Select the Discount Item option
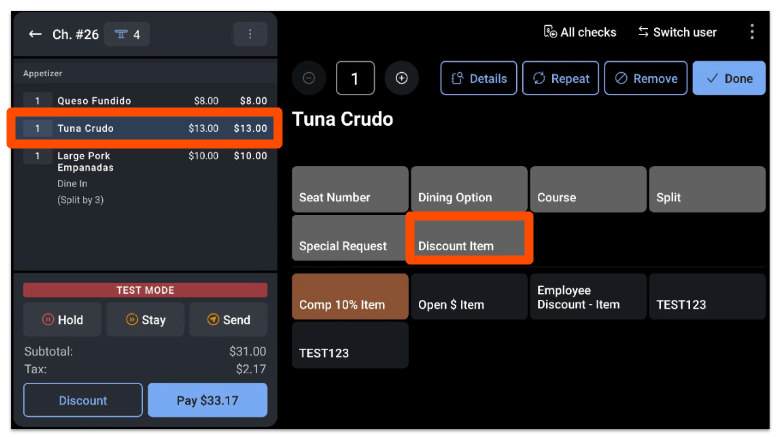 (468, 238)
